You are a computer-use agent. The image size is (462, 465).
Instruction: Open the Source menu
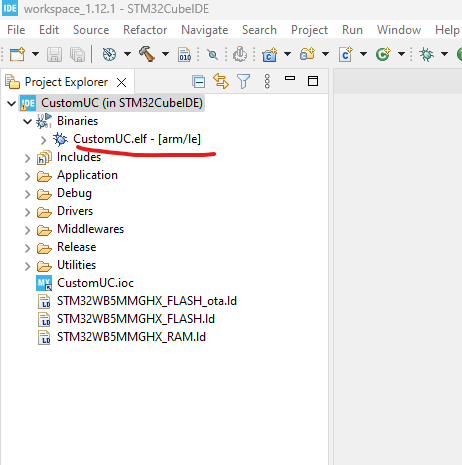tap(91, 30)
